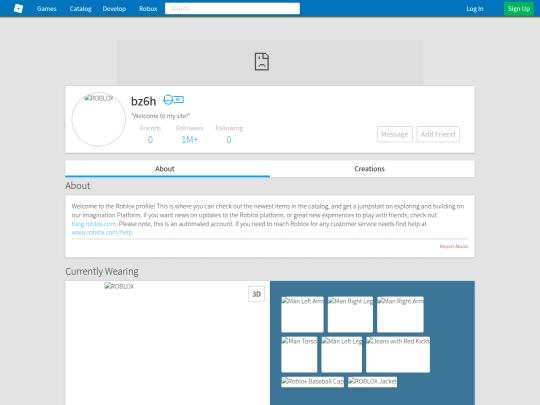This screenshot has height=405, width=540.
Task: Open the Friends count 0
Action: point(150,139)
